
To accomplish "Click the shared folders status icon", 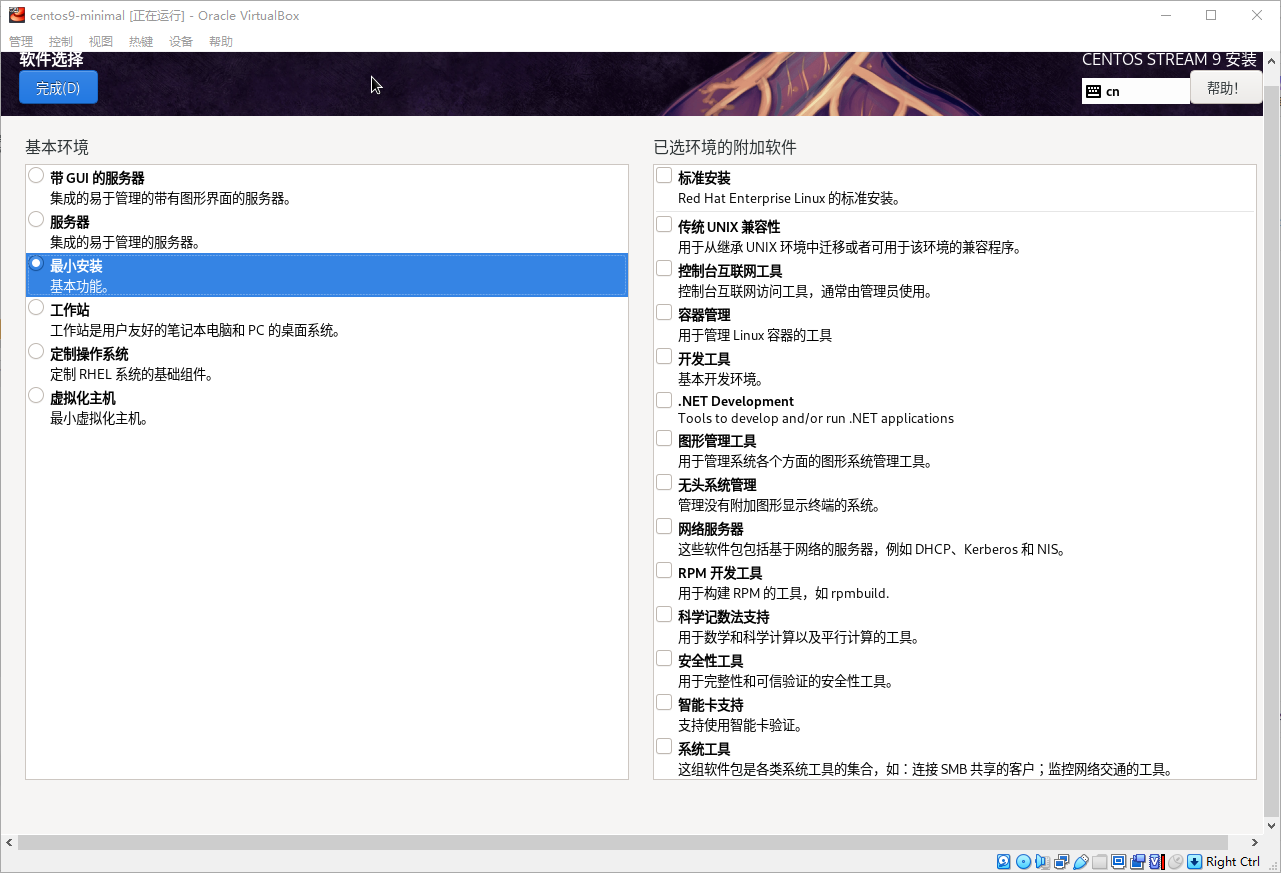I will [x=1099, y=862].
